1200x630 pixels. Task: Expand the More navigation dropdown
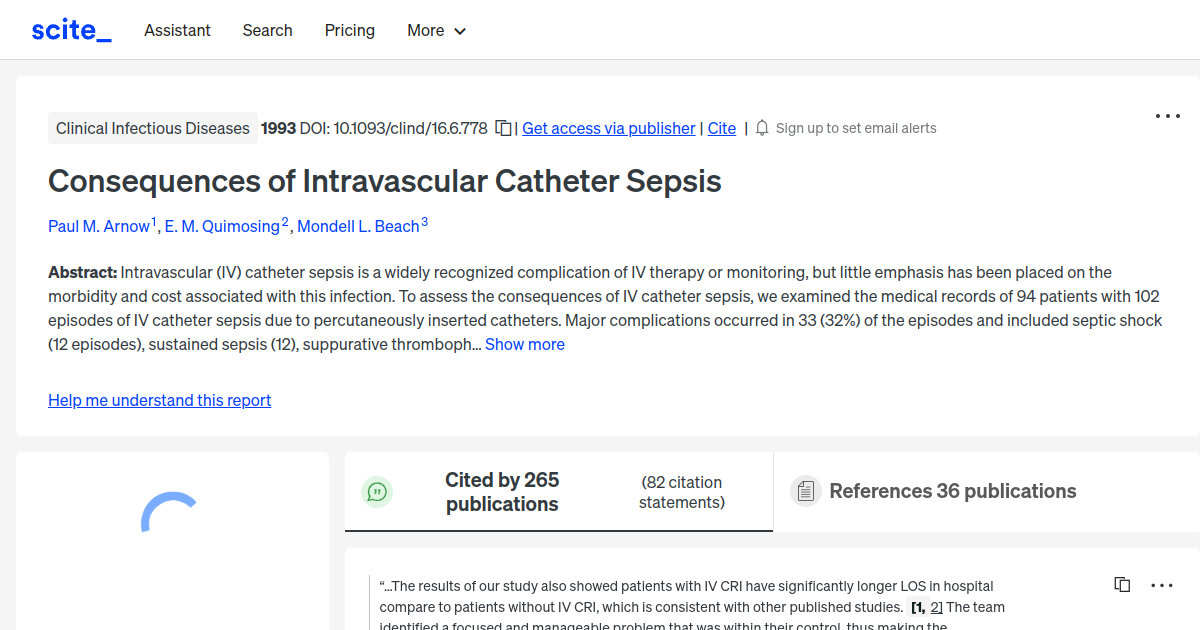point(436,30)
